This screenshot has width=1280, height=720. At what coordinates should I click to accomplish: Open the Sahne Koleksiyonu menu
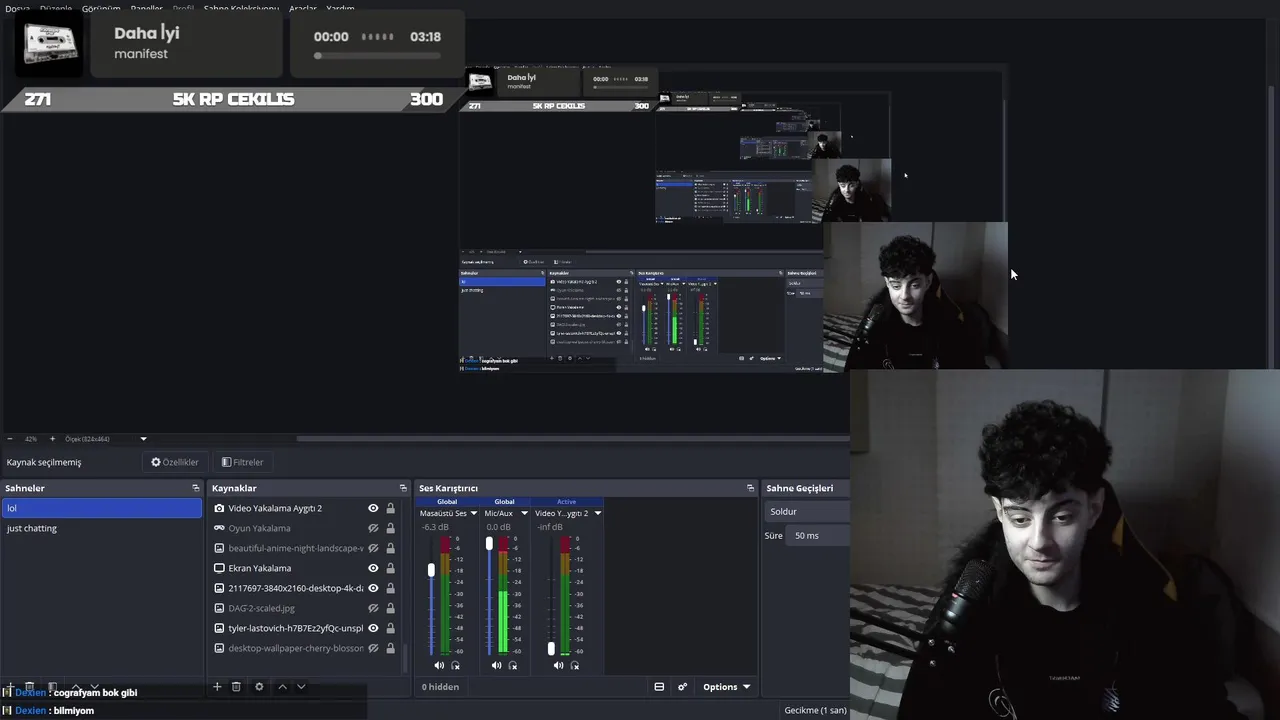pyautogui.click(x=241, y=8)
